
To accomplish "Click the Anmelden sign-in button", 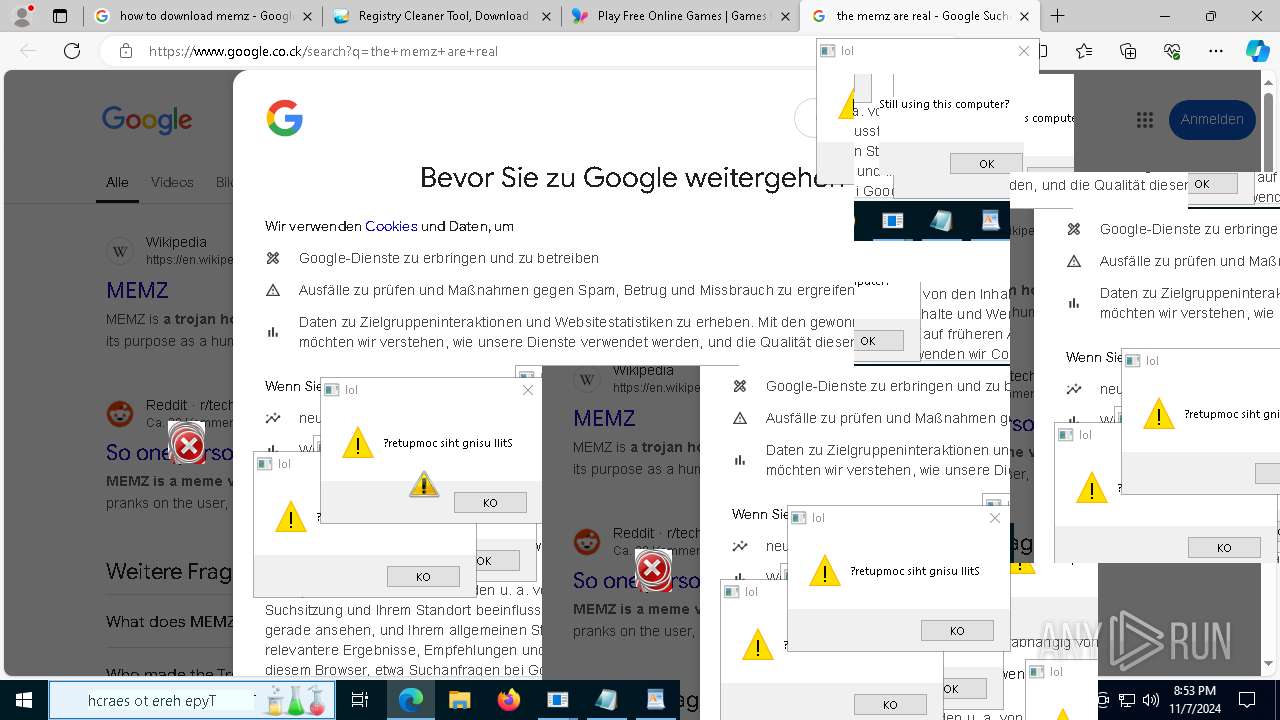I will [x=1212, y=119].
